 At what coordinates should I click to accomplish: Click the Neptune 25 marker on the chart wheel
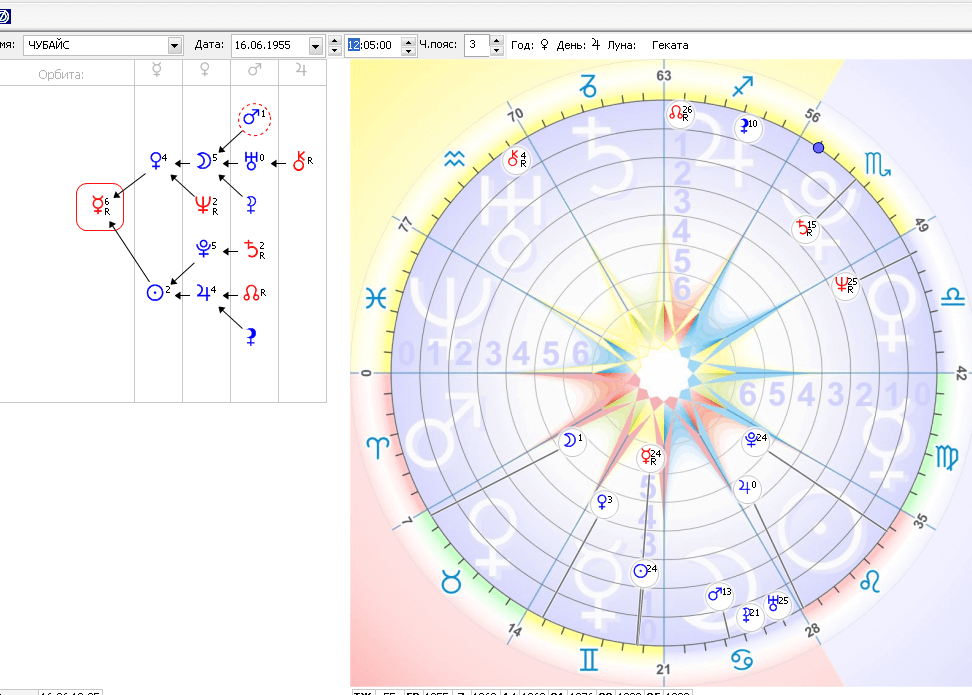tap(845, 285)
